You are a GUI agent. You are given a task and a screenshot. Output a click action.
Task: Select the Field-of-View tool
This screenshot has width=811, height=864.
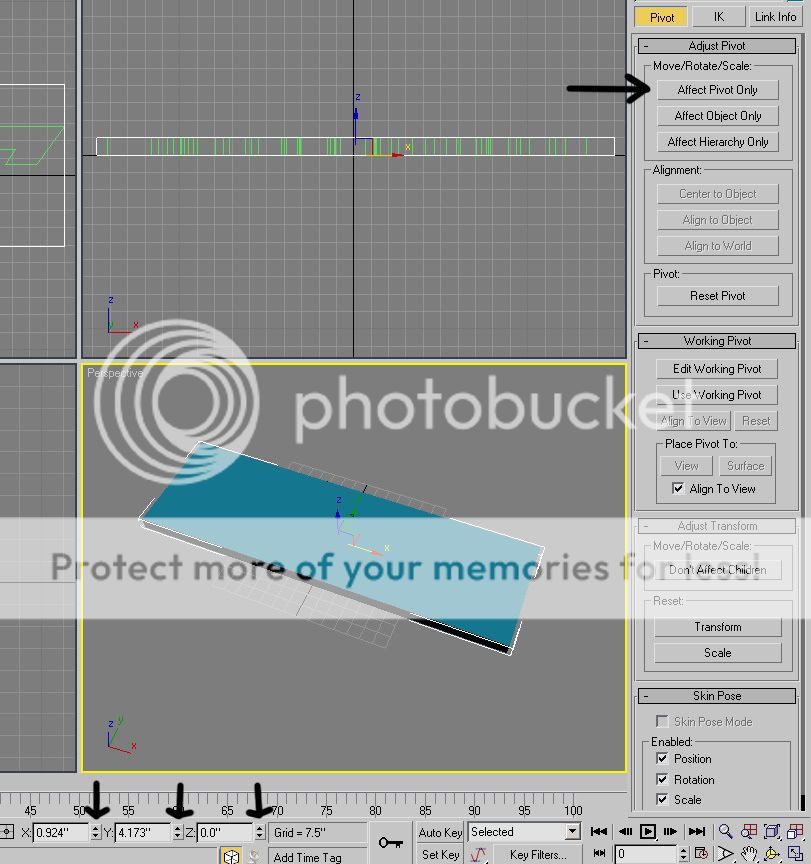click(x=725, y=854)
